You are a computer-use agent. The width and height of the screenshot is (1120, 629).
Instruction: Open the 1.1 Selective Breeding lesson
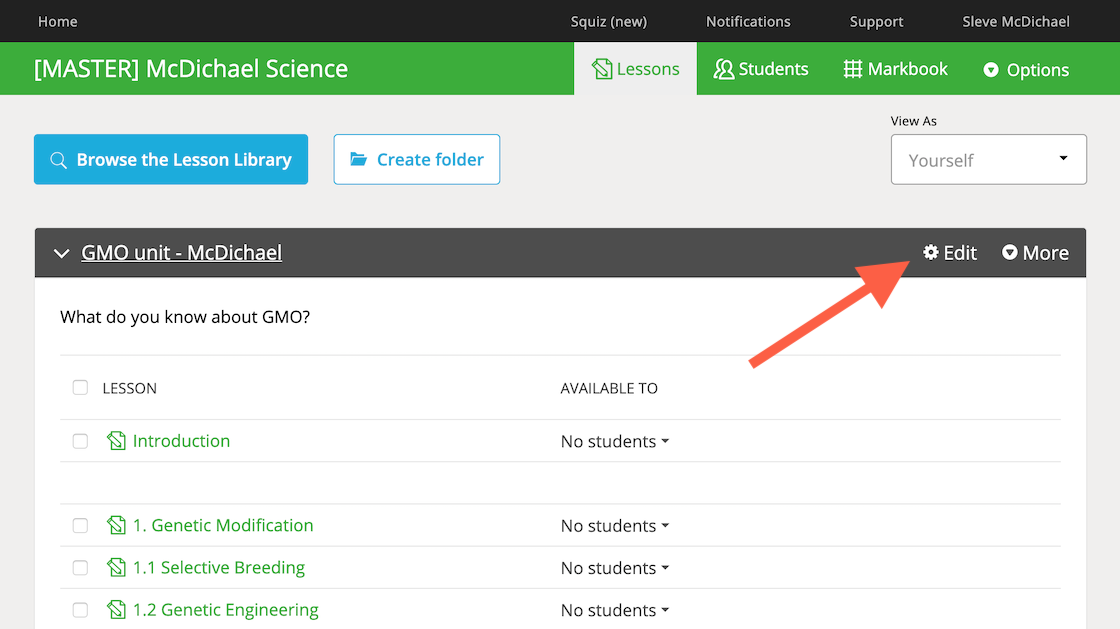pyautogui.click(x=219, y=567)
